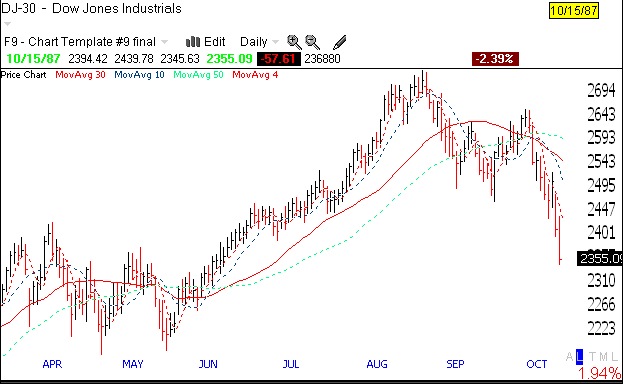Screen dimensions: 623x384
Task: Select the MovAvg 10 legend label
Action: [x=139, y=75]
